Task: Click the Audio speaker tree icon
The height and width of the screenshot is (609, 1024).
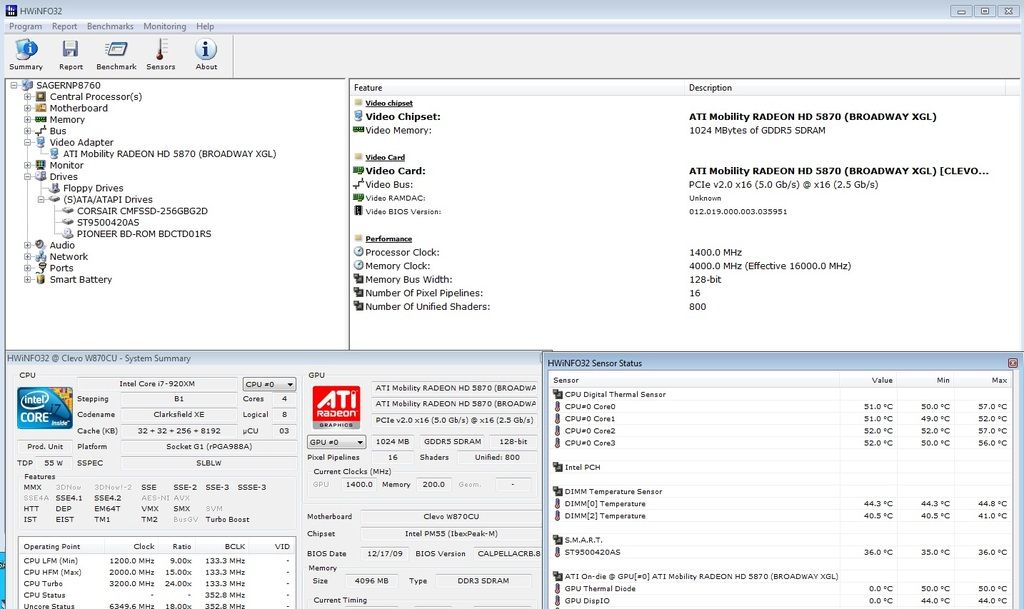Action: coord(41,245)
